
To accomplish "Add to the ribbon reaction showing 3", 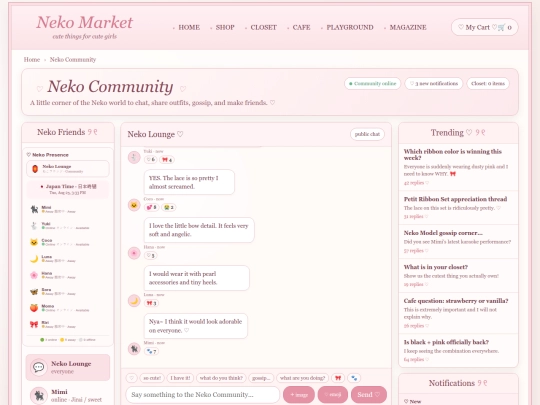I will tap(152, 303).
